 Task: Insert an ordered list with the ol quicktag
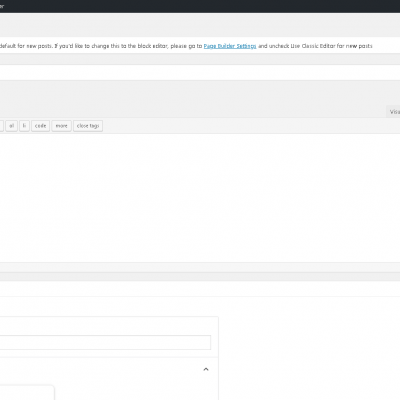11,126
